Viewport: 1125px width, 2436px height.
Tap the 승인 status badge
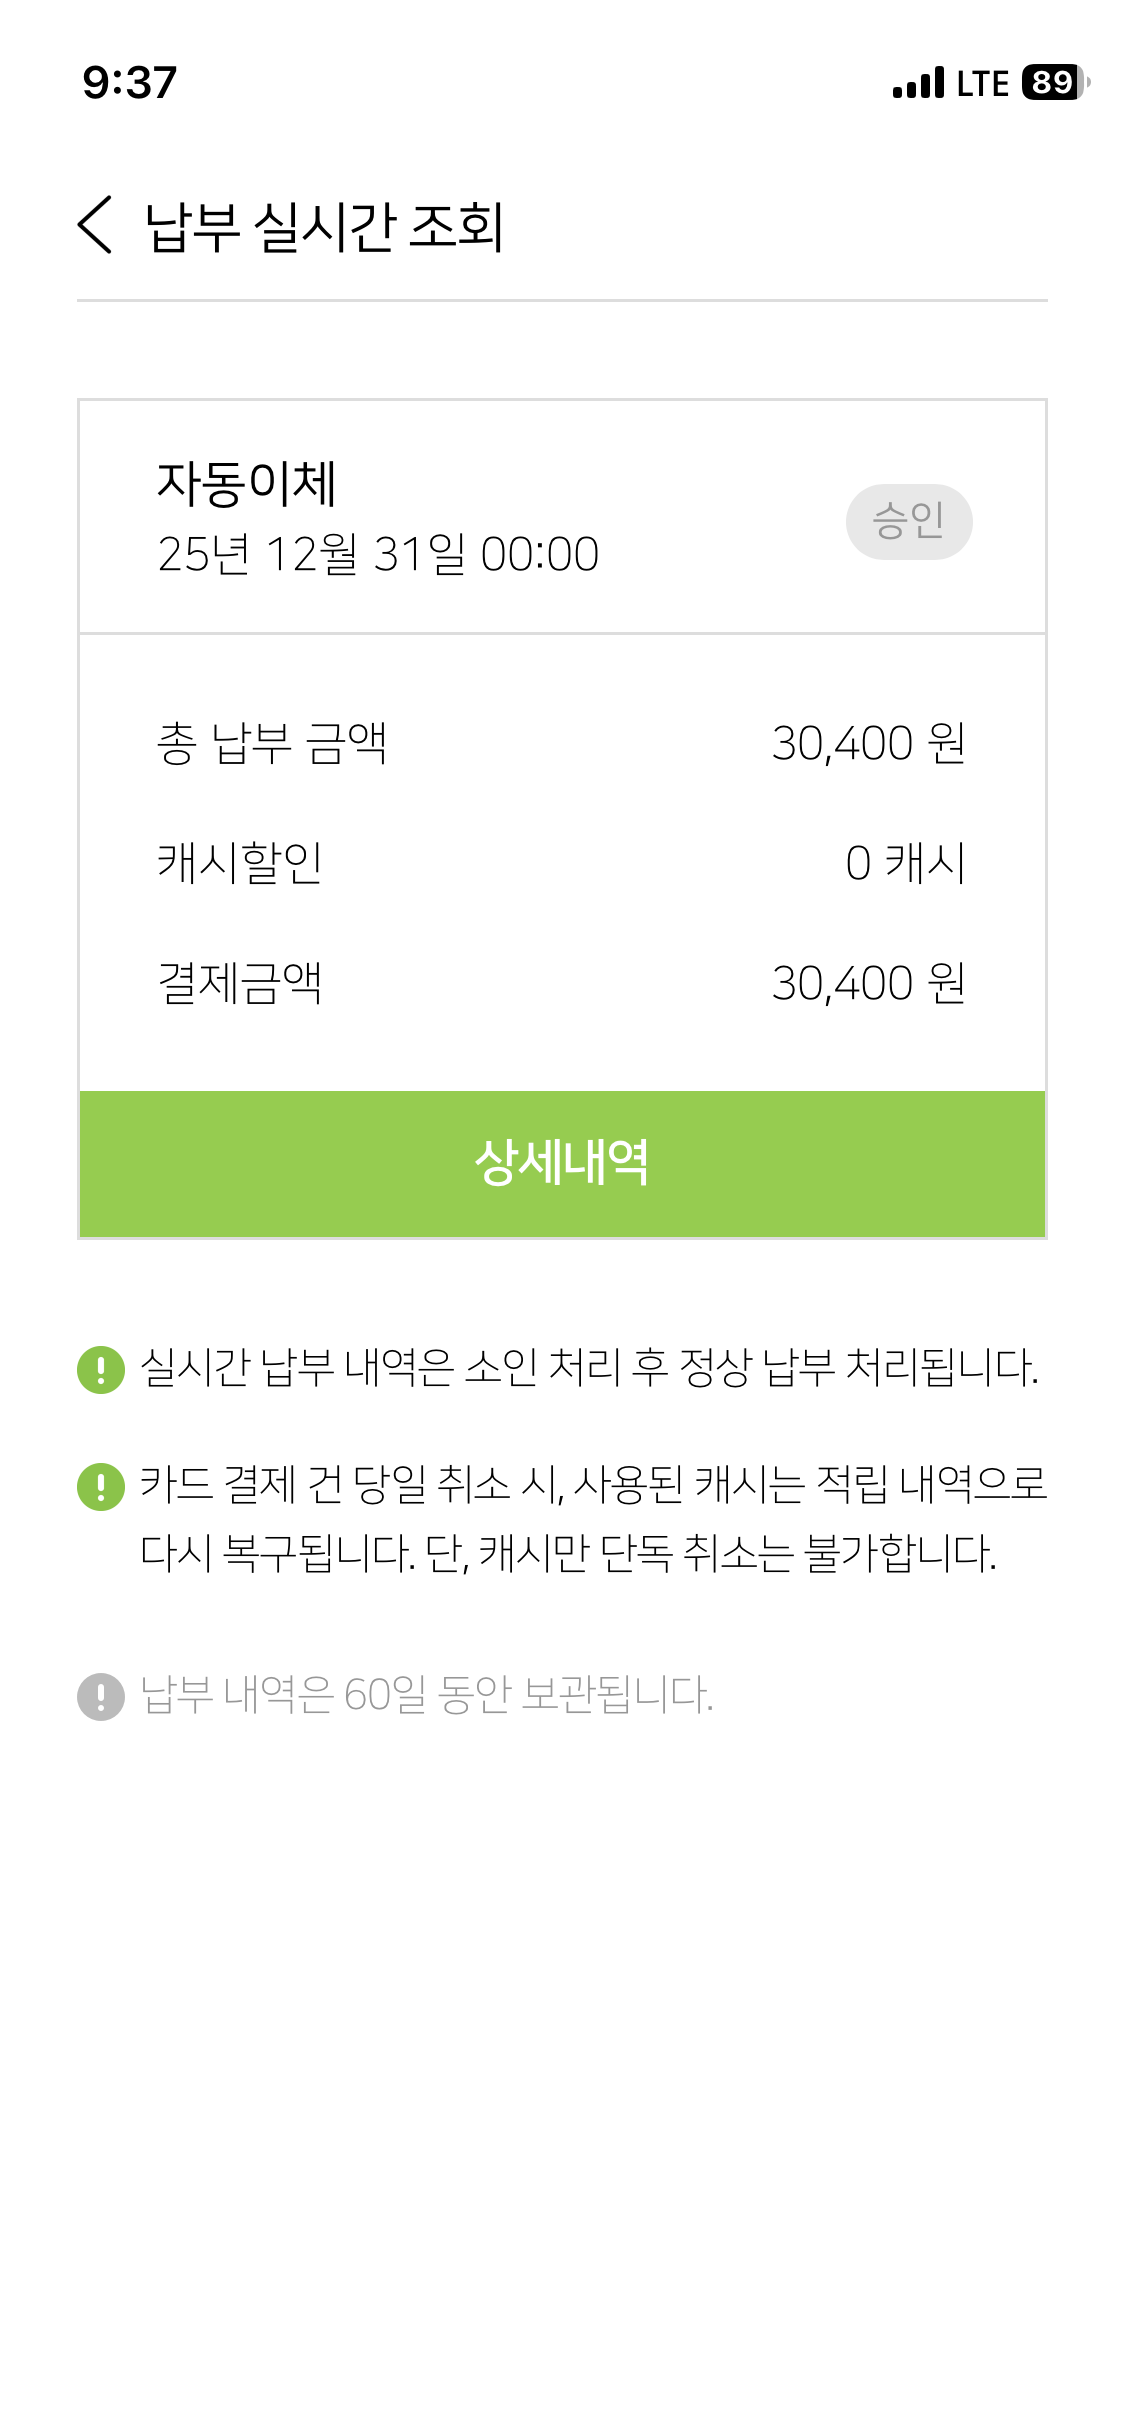[x=908, y=521]
